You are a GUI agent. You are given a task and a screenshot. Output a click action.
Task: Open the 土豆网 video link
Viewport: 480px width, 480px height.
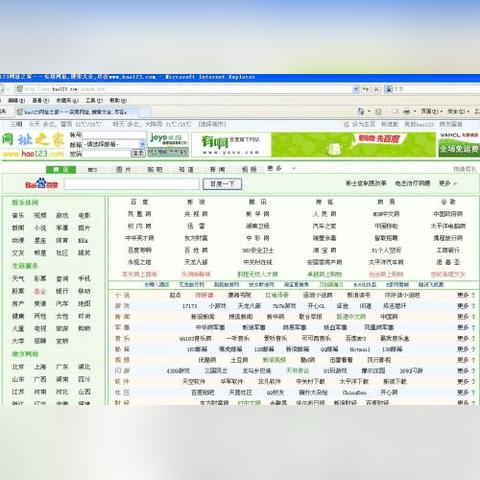pyautogui.click(x=239, y=360)
